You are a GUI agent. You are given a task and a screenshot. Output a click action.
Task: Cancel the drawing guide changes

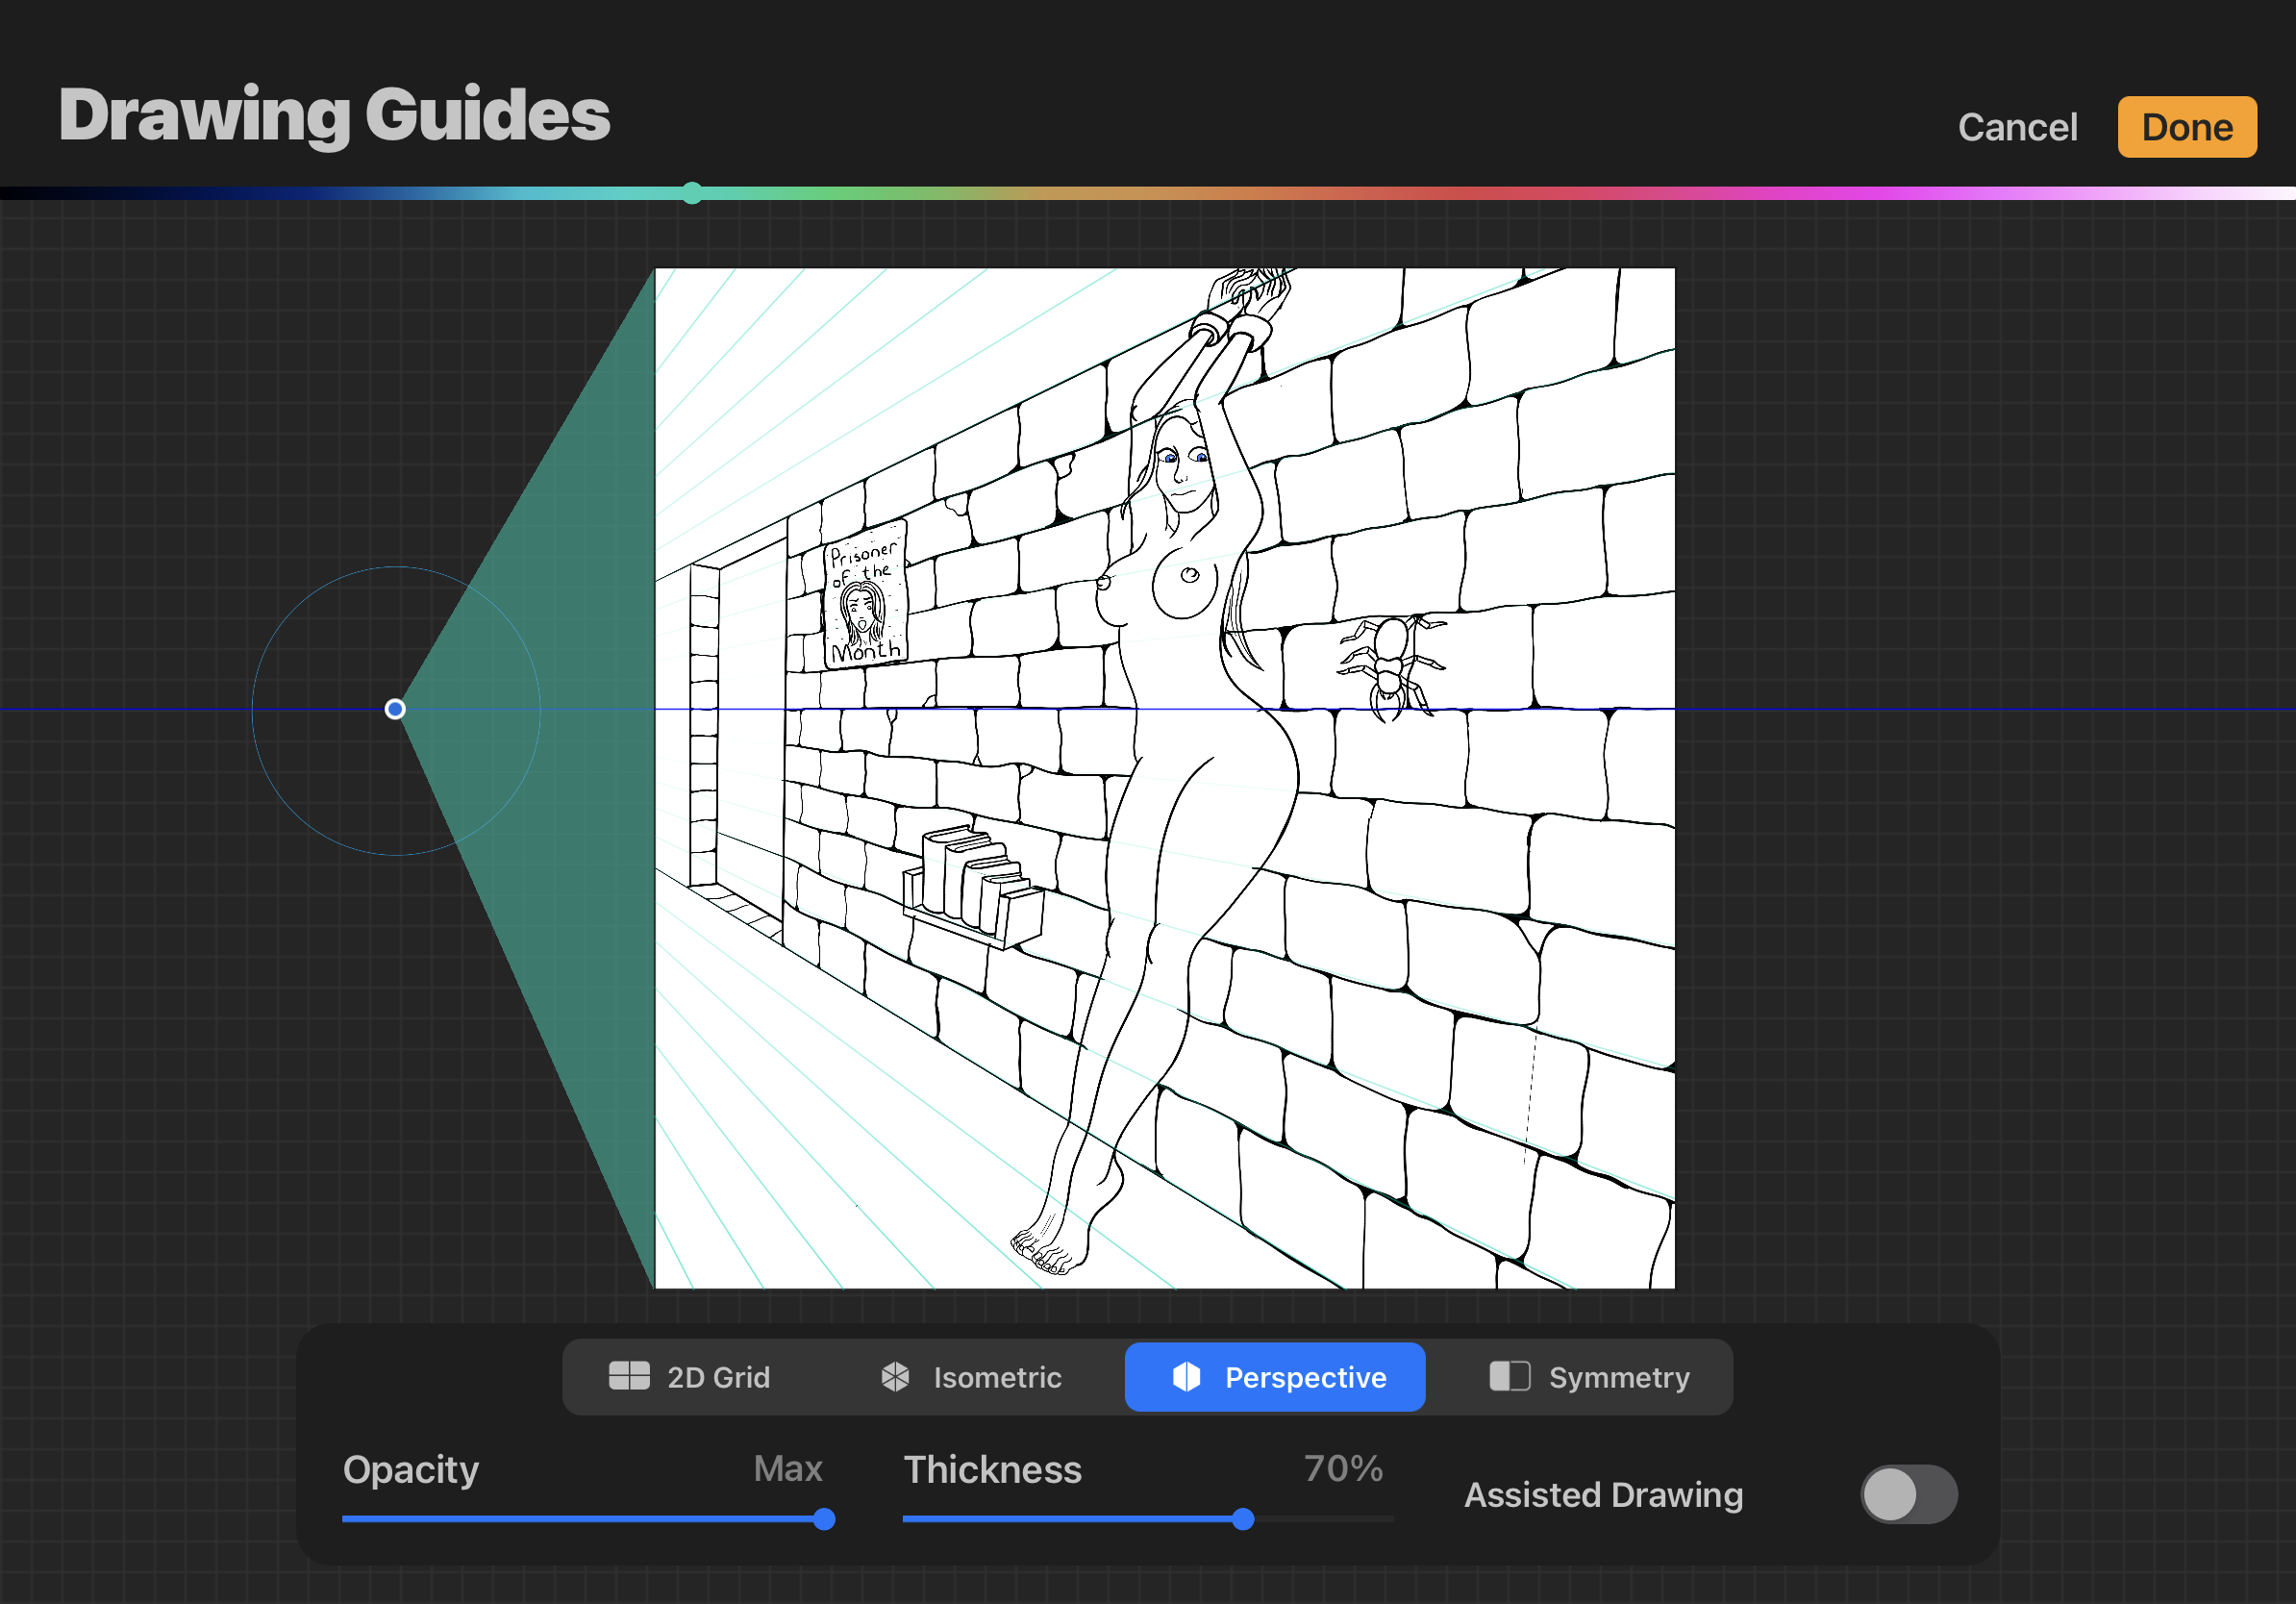2016,128
